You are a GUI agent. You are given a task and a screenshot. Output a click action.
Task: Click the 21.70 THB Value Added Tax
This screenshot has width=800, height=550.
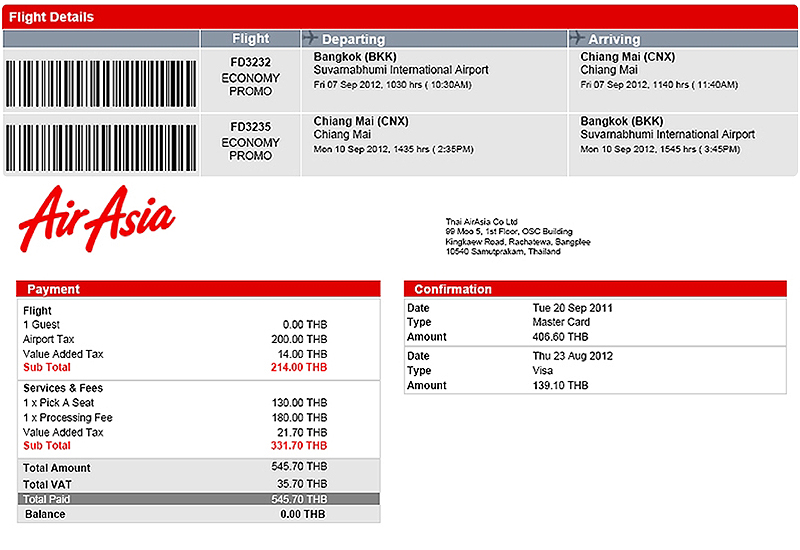pyautogui.click(x=302, y=433)
